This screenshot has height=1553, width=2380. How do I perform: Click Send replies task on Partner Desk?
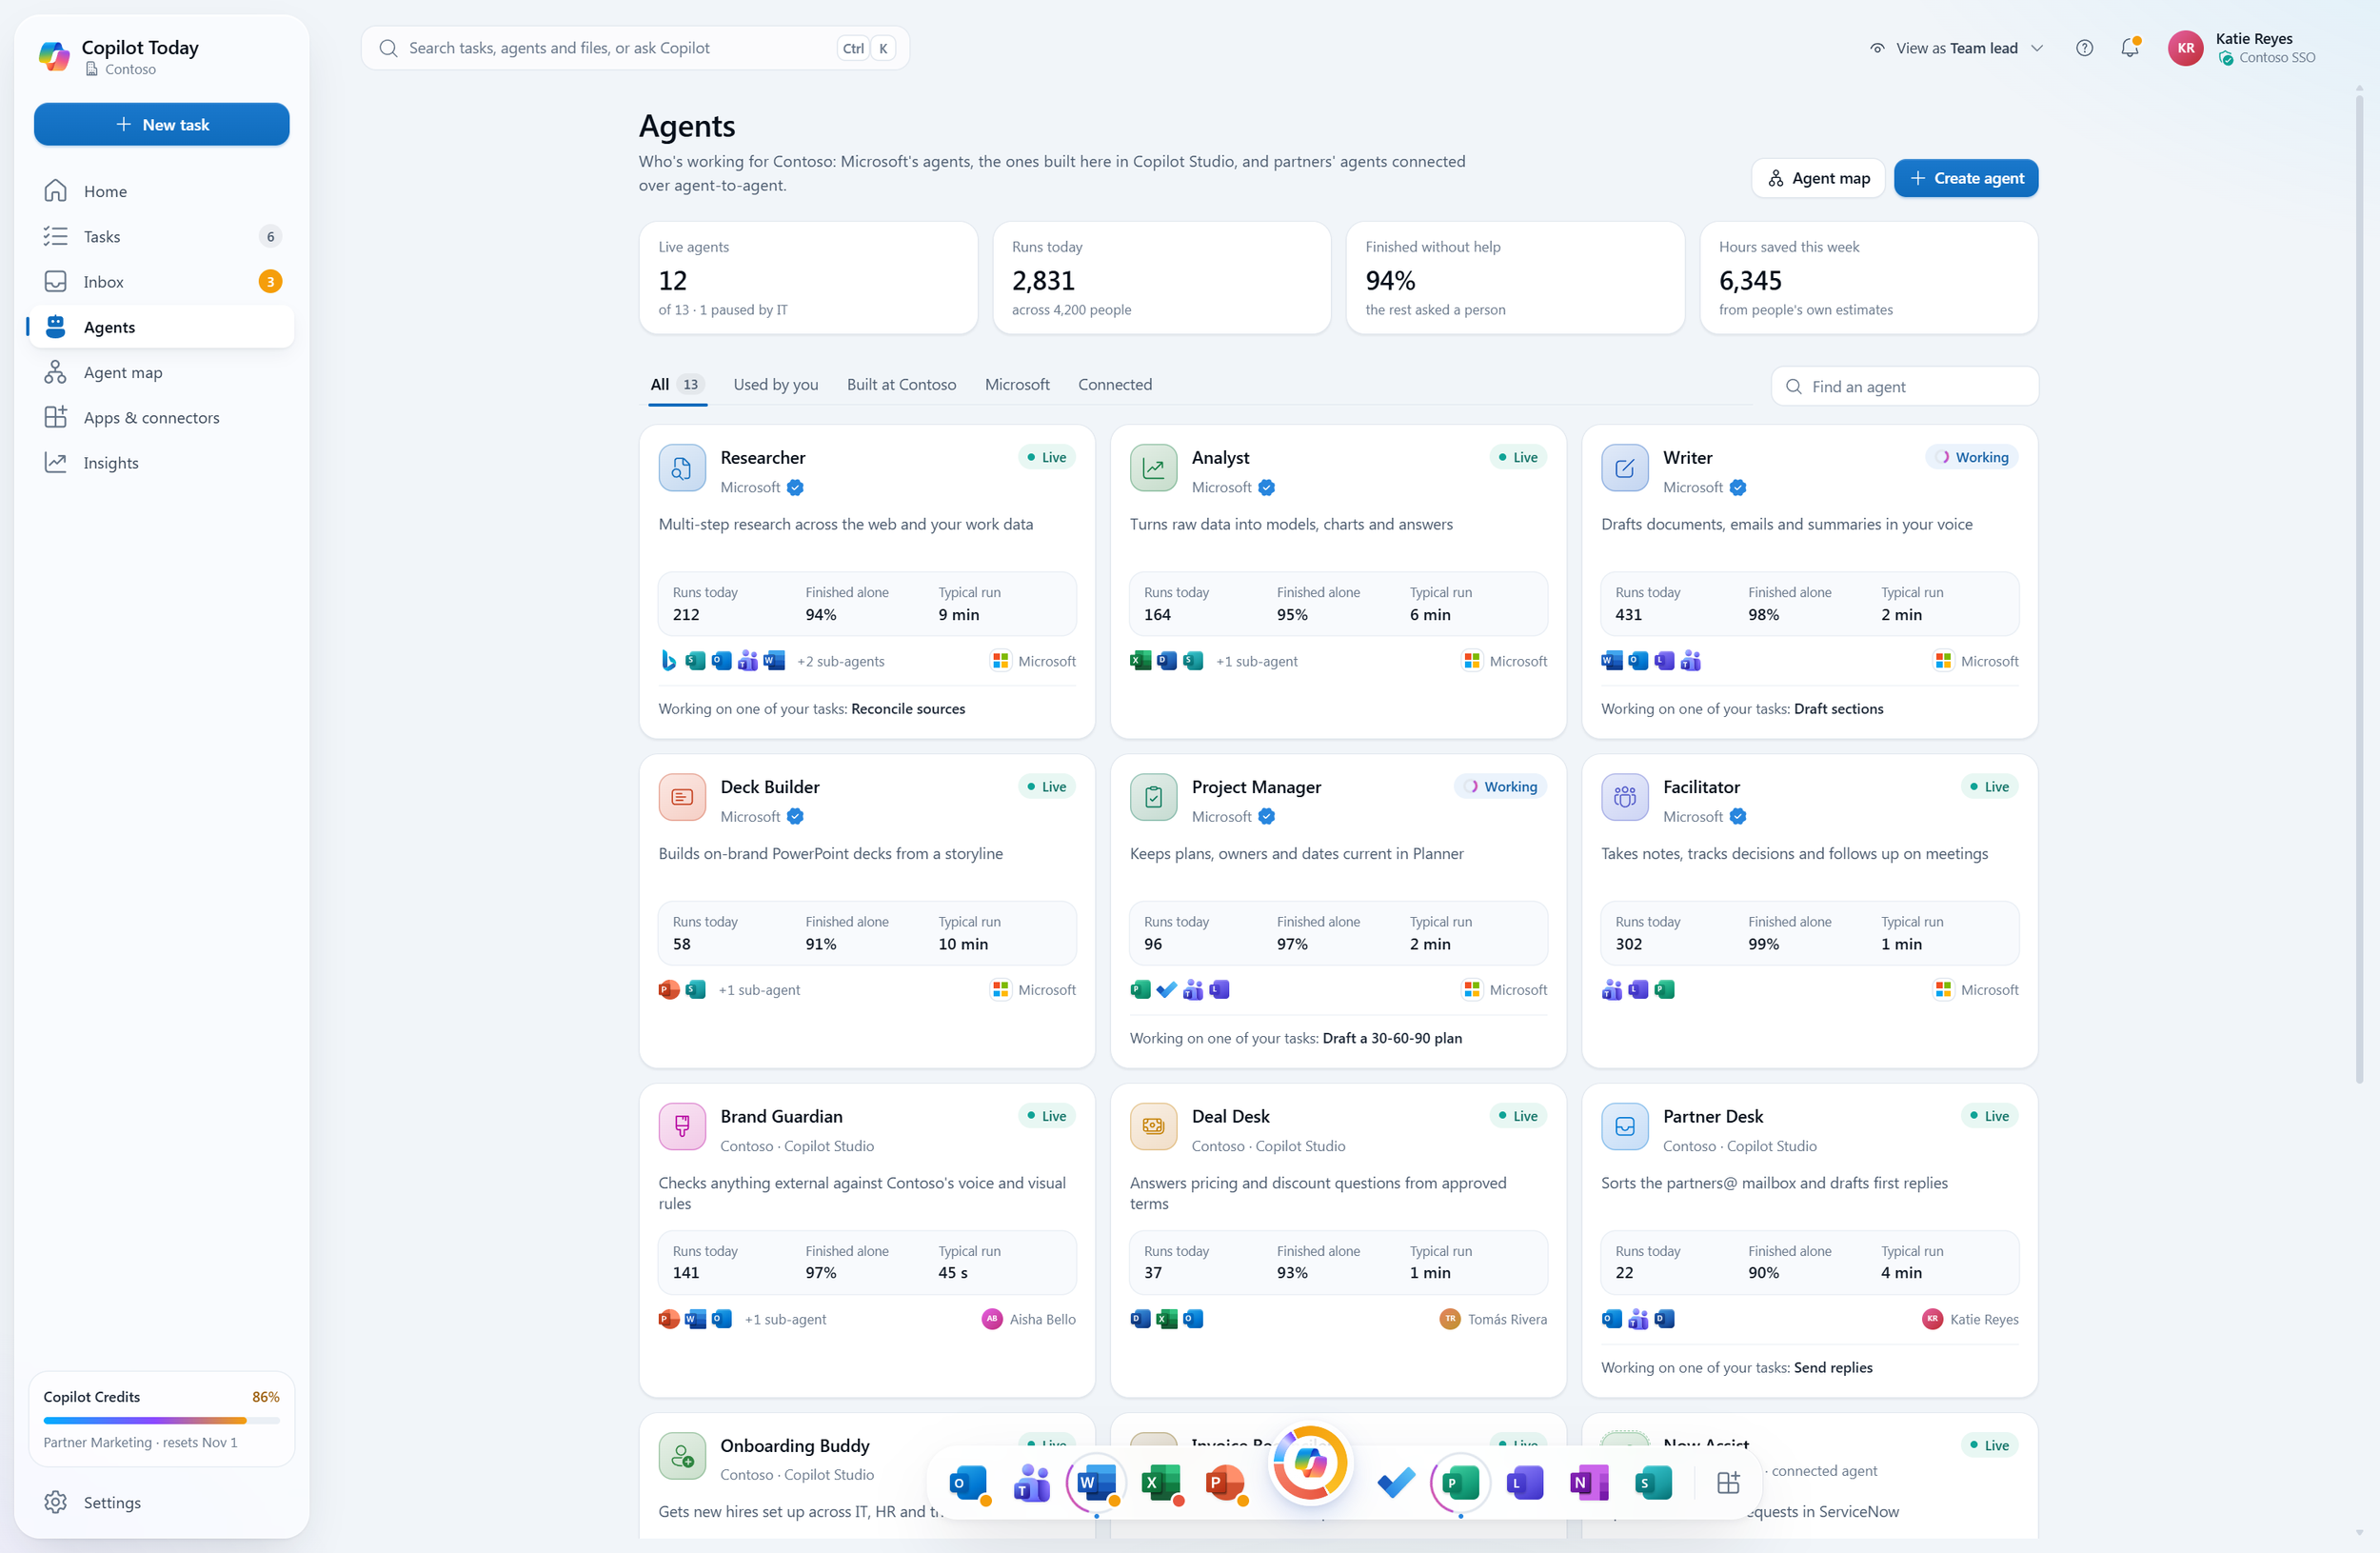point(1833,1368)
